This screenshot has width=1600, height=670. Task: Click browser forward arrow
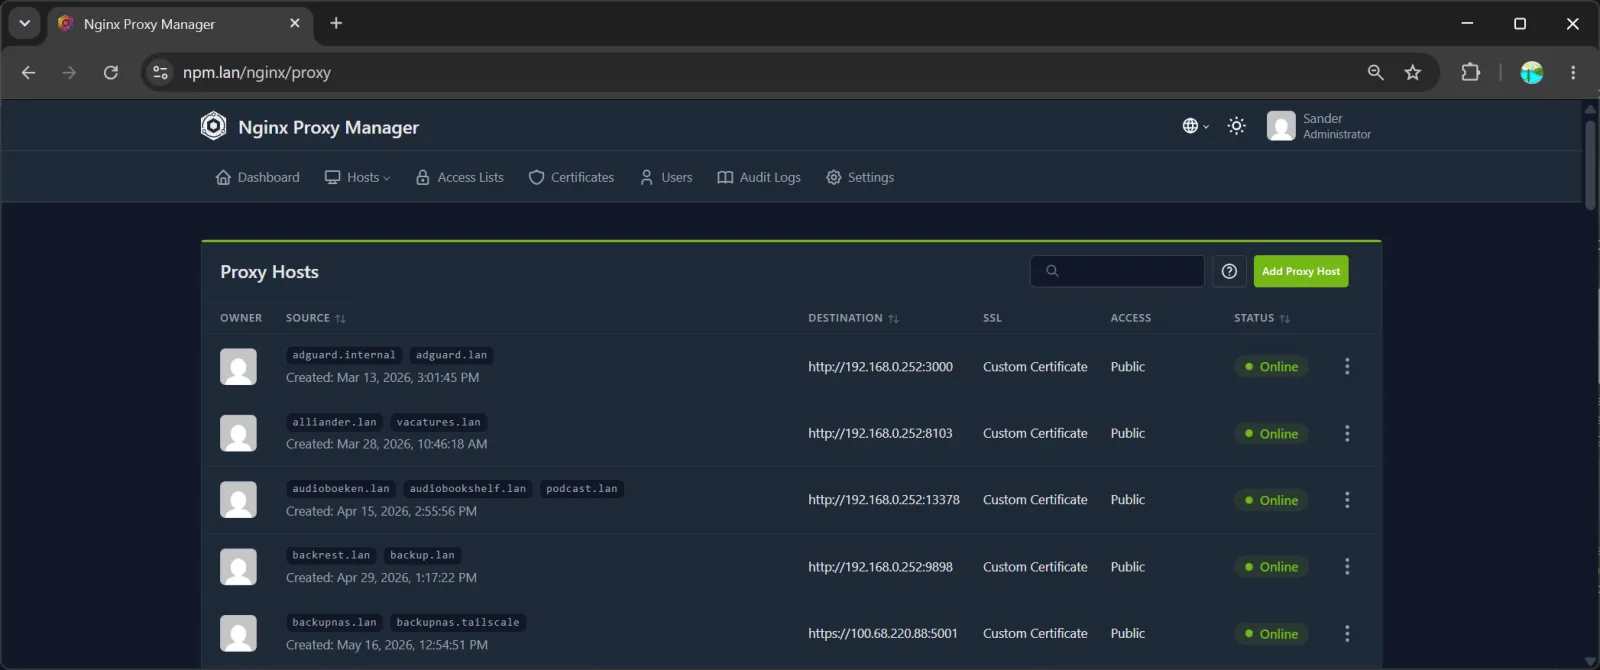tap(69, 72)
